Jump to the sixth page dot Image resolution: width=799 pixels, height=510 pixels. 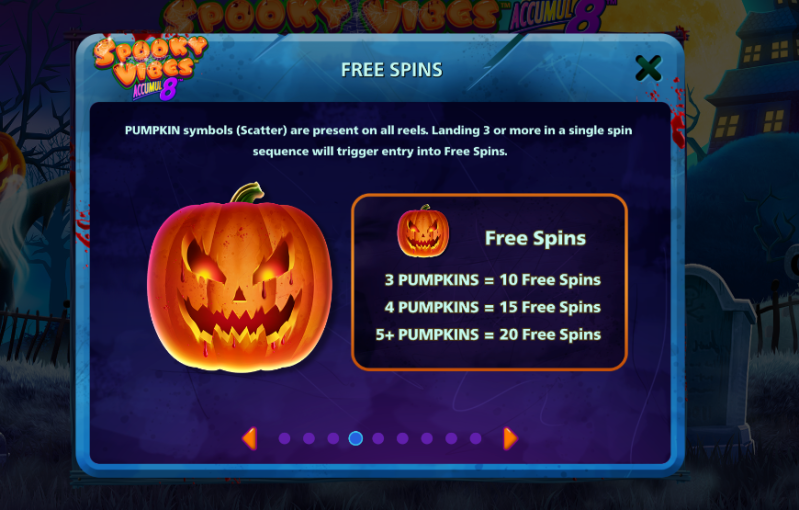[403, 439]
